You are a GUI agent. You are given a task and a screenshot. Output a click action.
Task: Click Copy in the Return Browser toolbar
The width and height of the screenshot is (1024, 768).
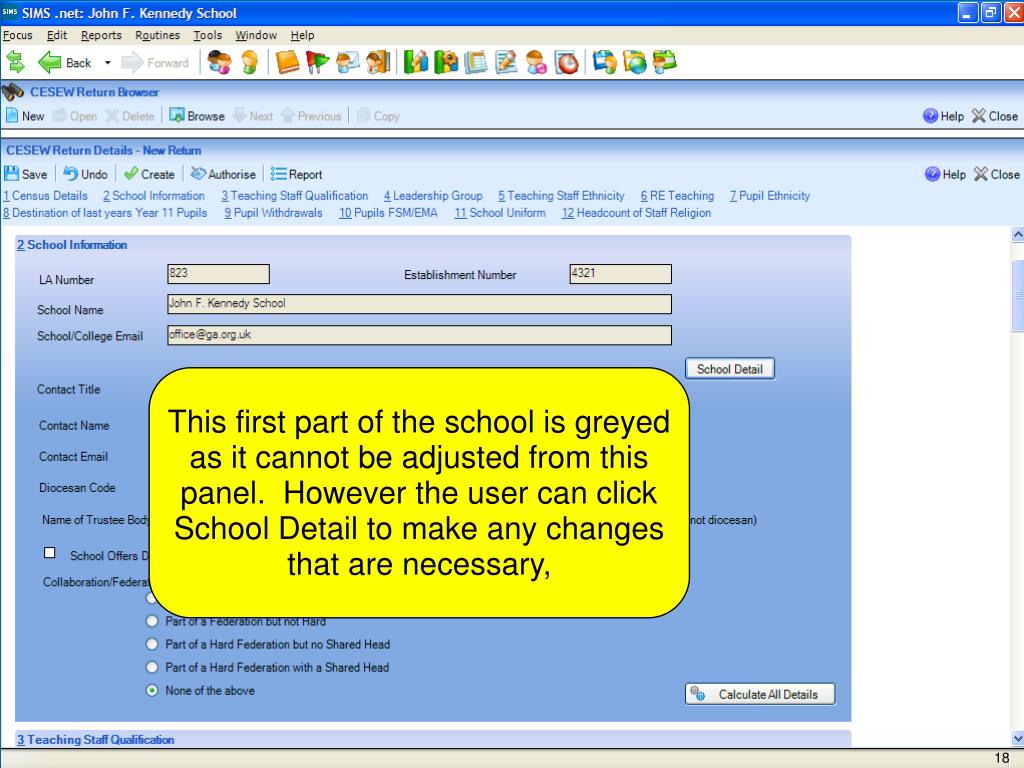click(x=379, y=116)
